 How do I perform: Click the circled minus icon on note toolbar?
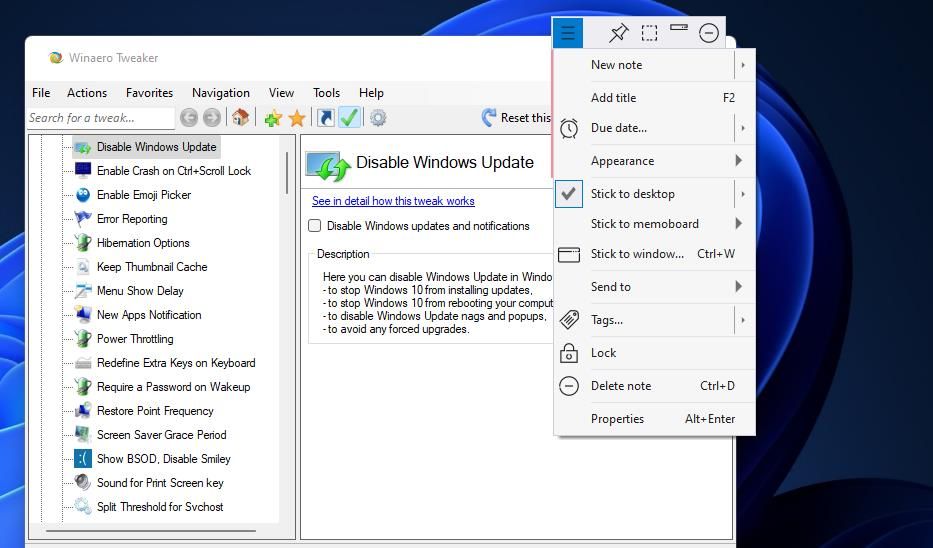click(x=709, y=33)
